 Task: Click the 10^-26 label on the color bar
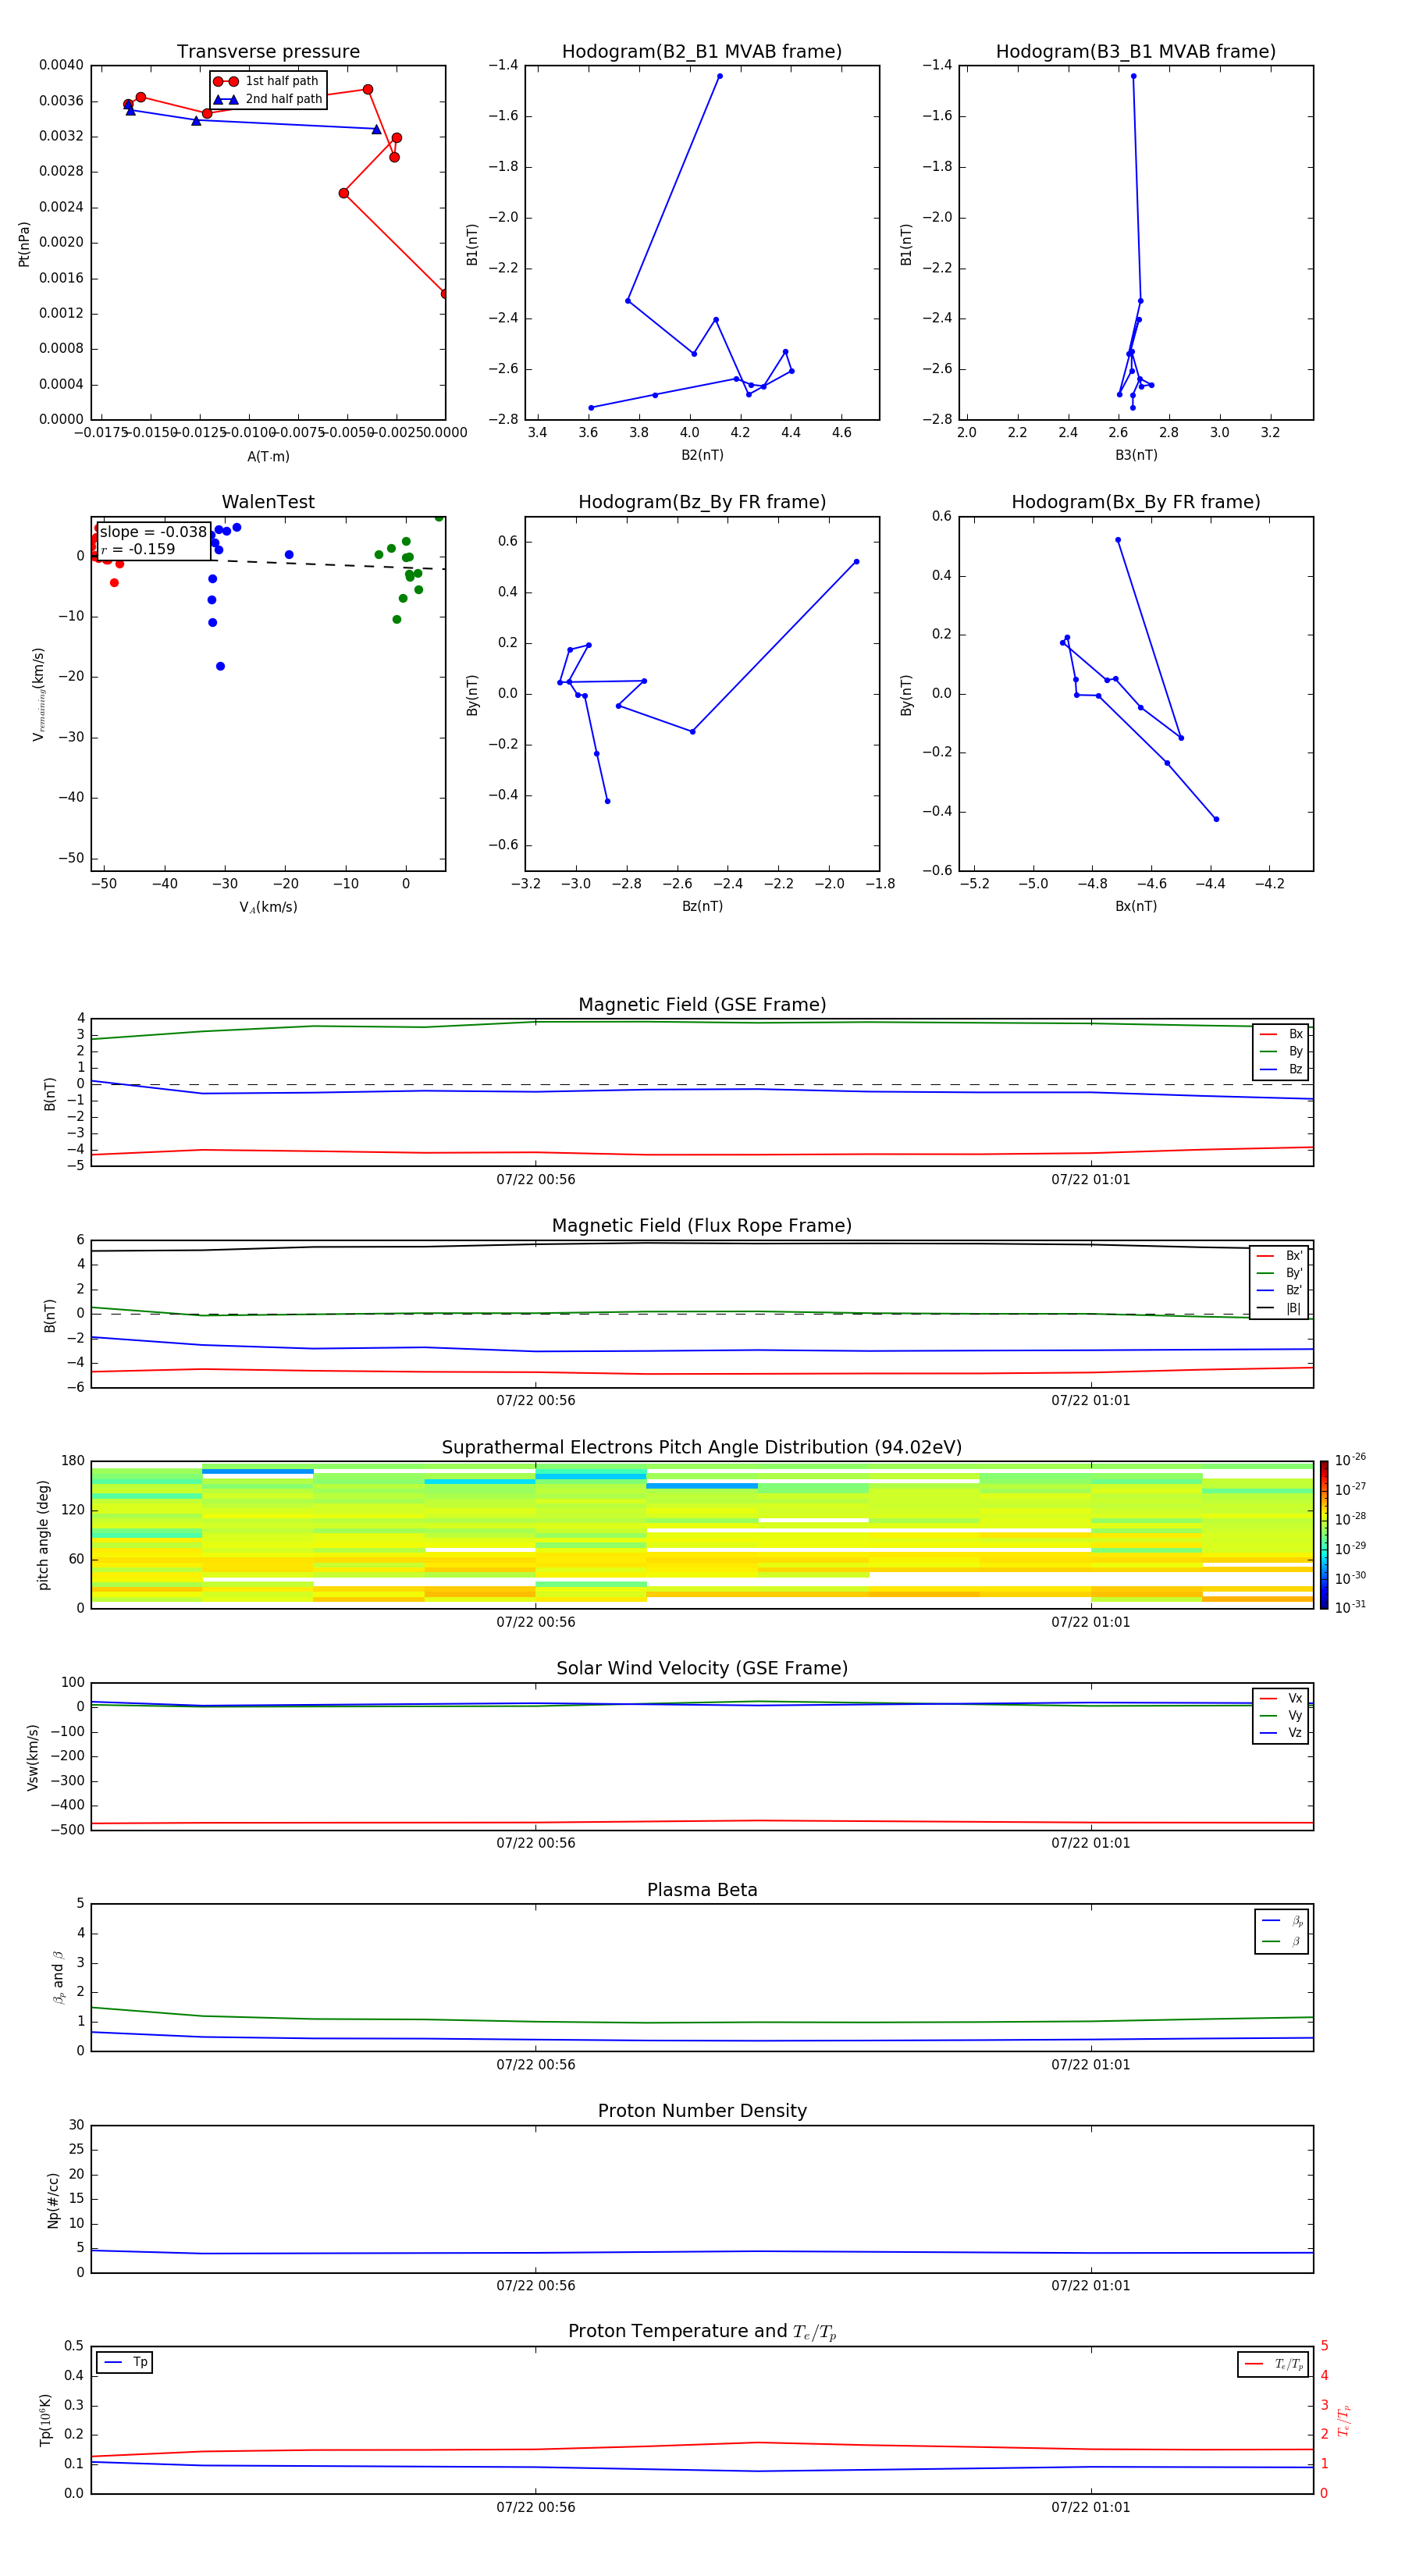(x=1350, y=1460)
